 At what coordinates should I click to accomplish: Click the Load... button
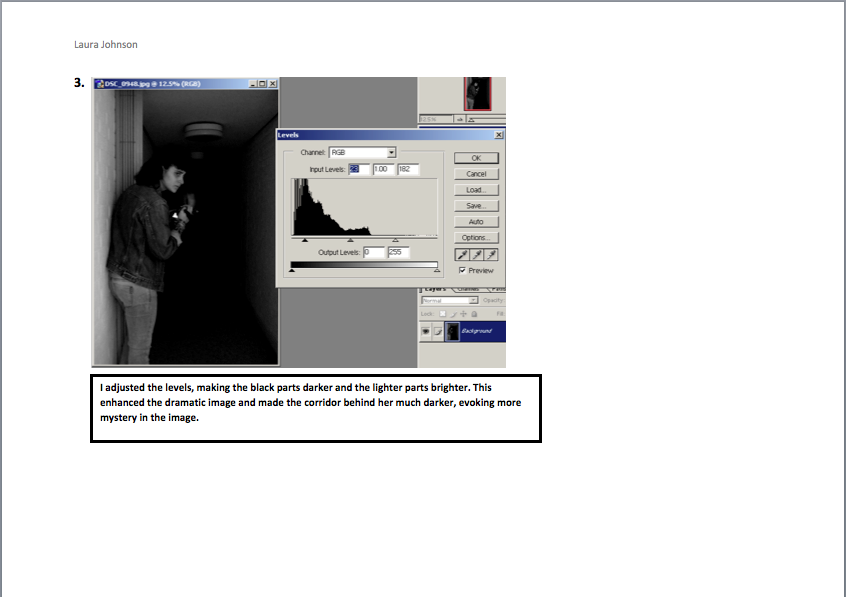(x=476, y=190)
